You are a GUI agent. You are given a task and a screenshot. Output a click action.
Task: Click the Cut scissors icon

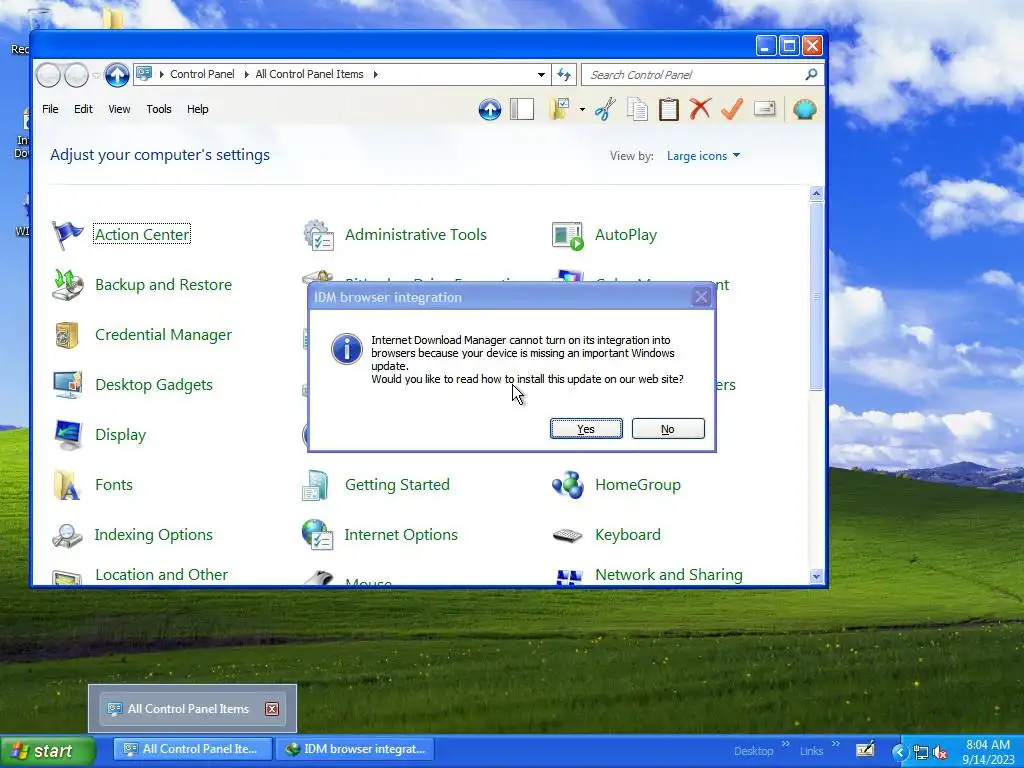pos(605,109)
